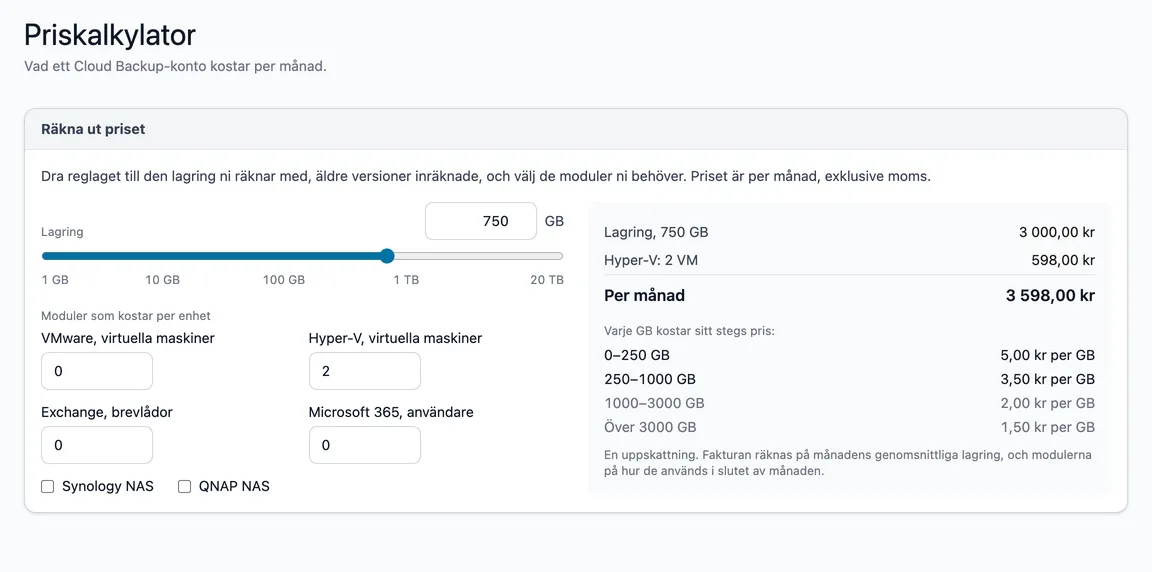
Task: Click the Hyper-V, virtuella maskiner label
Action: pos(395,339)
